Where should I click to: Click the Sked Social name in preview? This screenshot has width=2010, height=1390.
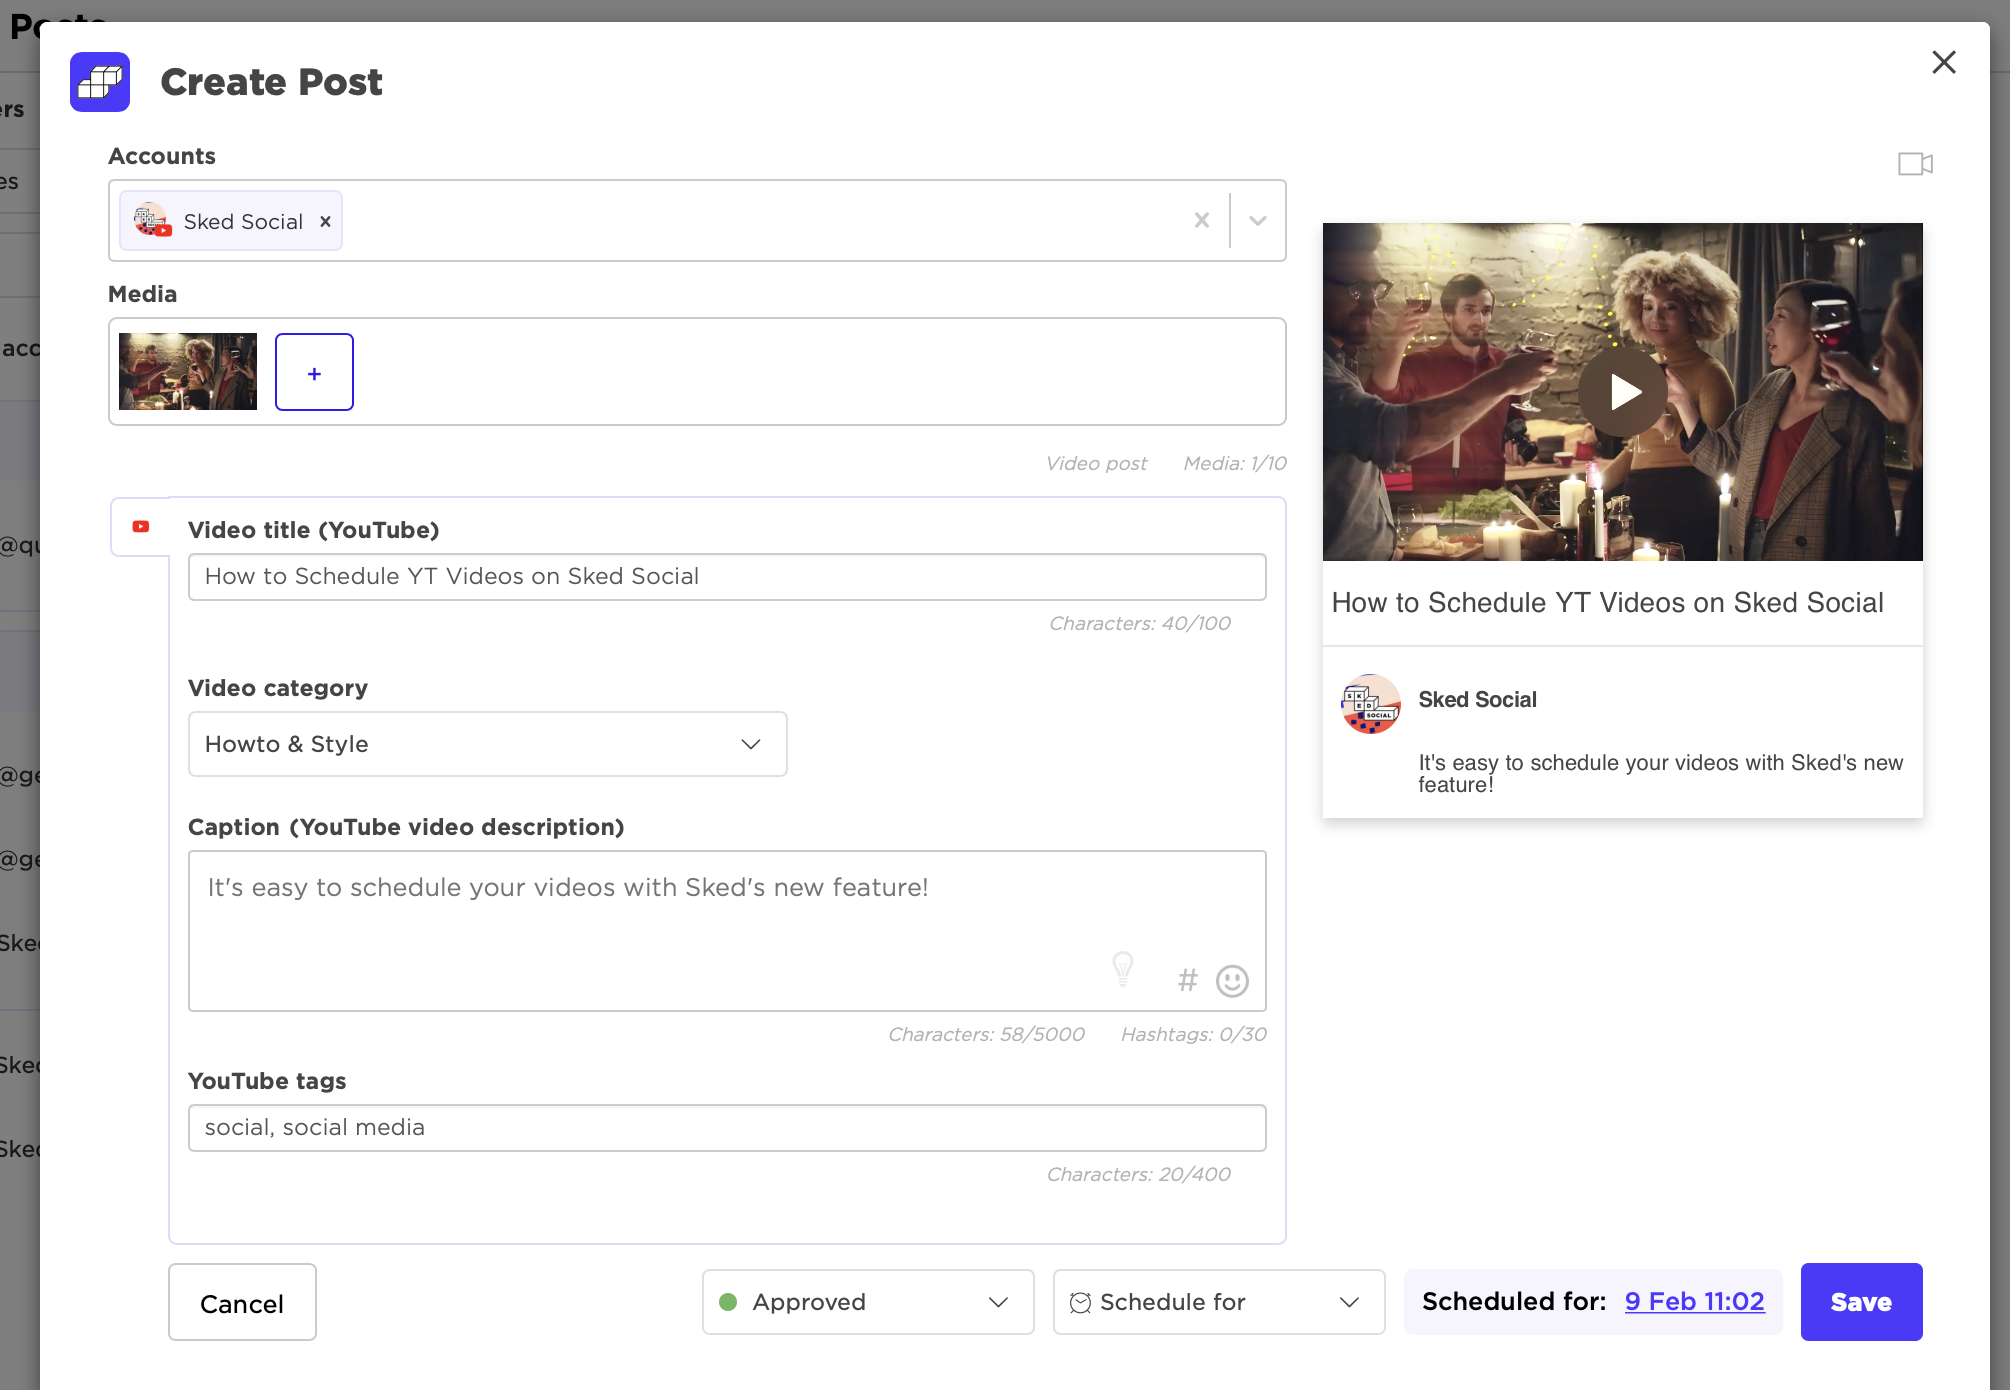[x=1477, y=700]
